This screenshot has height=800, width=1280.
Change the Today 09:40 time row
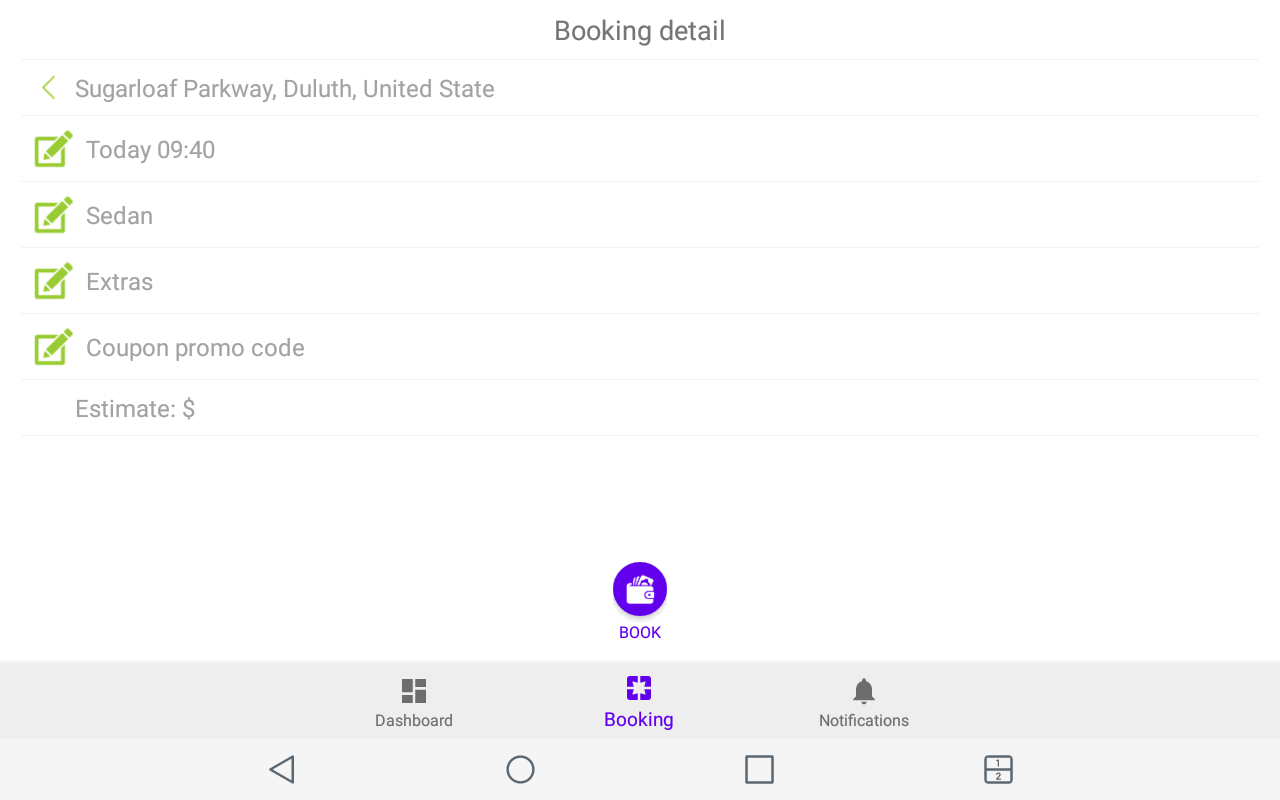coord(640,149)
